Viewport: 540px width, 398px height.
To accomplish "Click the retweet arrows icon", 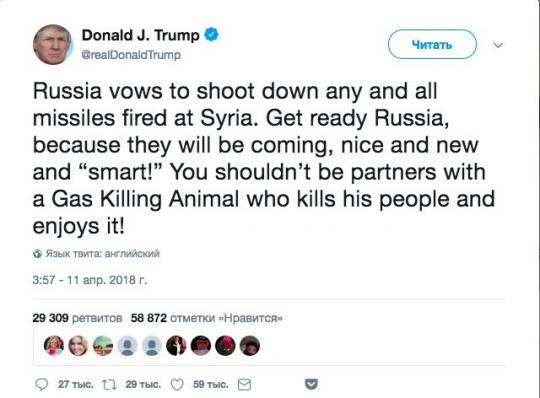I will tap(109, 385).
